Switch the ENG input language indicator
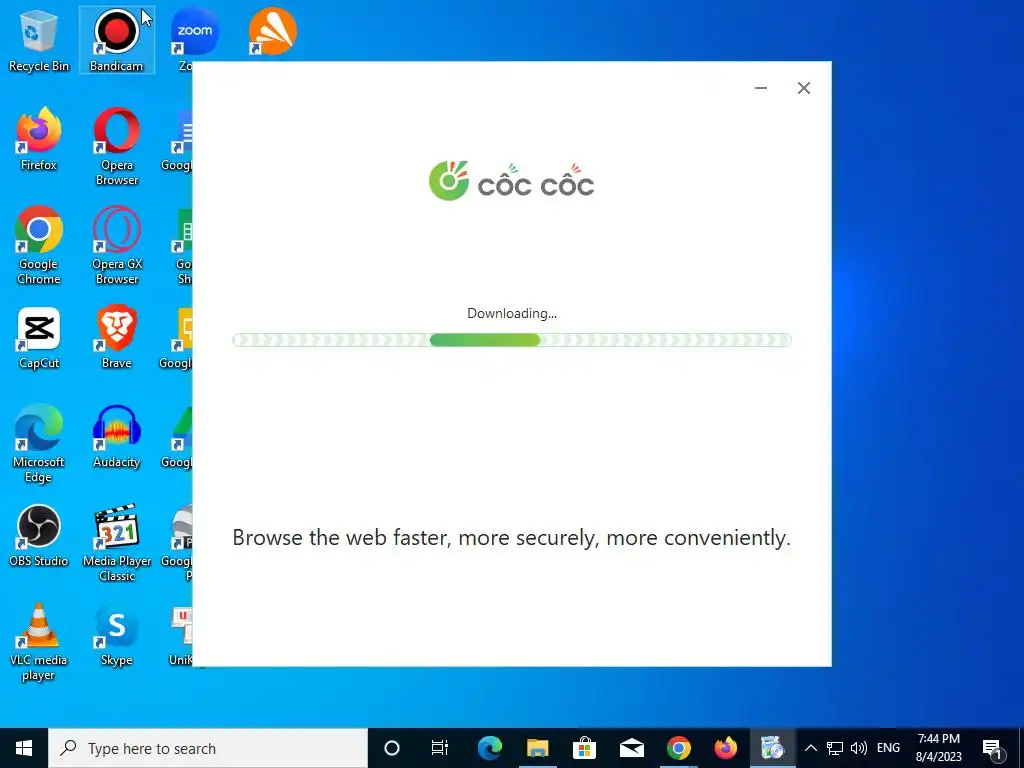1024x768 pixels. [x=888, y=748]
